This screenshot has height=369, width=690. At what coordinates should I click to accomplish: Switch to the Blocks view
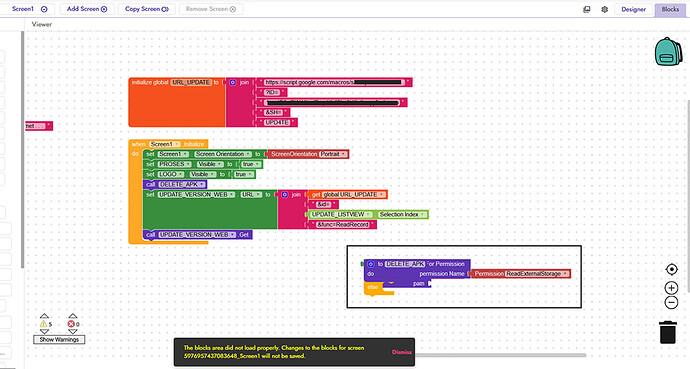tap(670, 9)
